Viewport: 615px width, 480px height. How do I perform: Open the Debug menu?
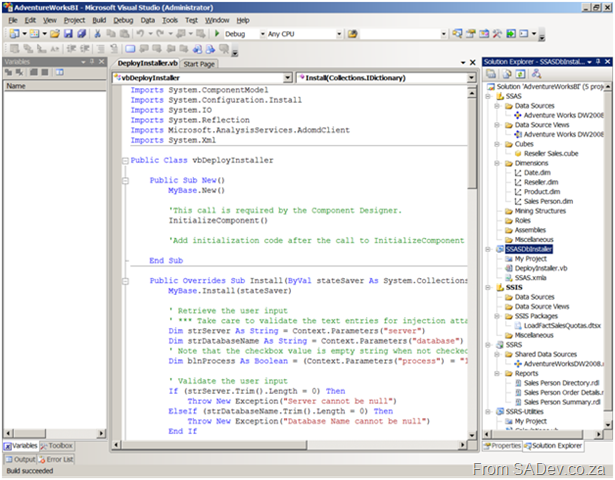(x=123, y=20)
